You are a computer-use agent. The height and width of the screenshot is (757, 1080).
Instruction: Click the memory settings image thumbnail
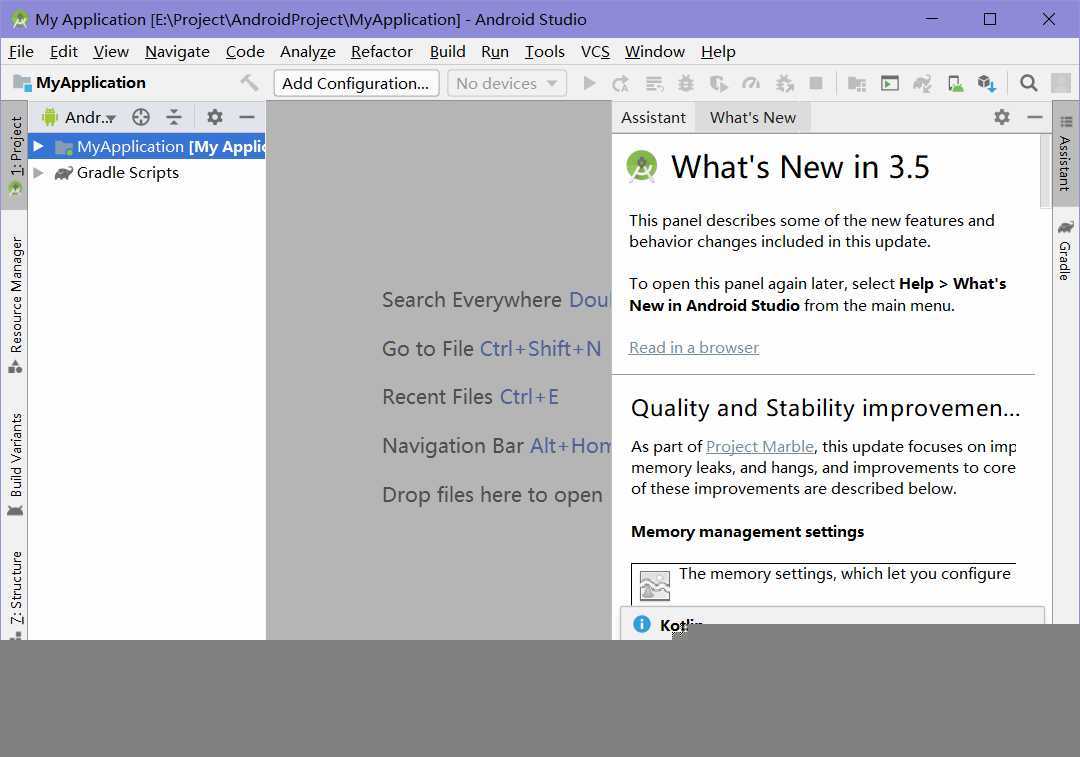pyautogui.click(x=654, y=586)
